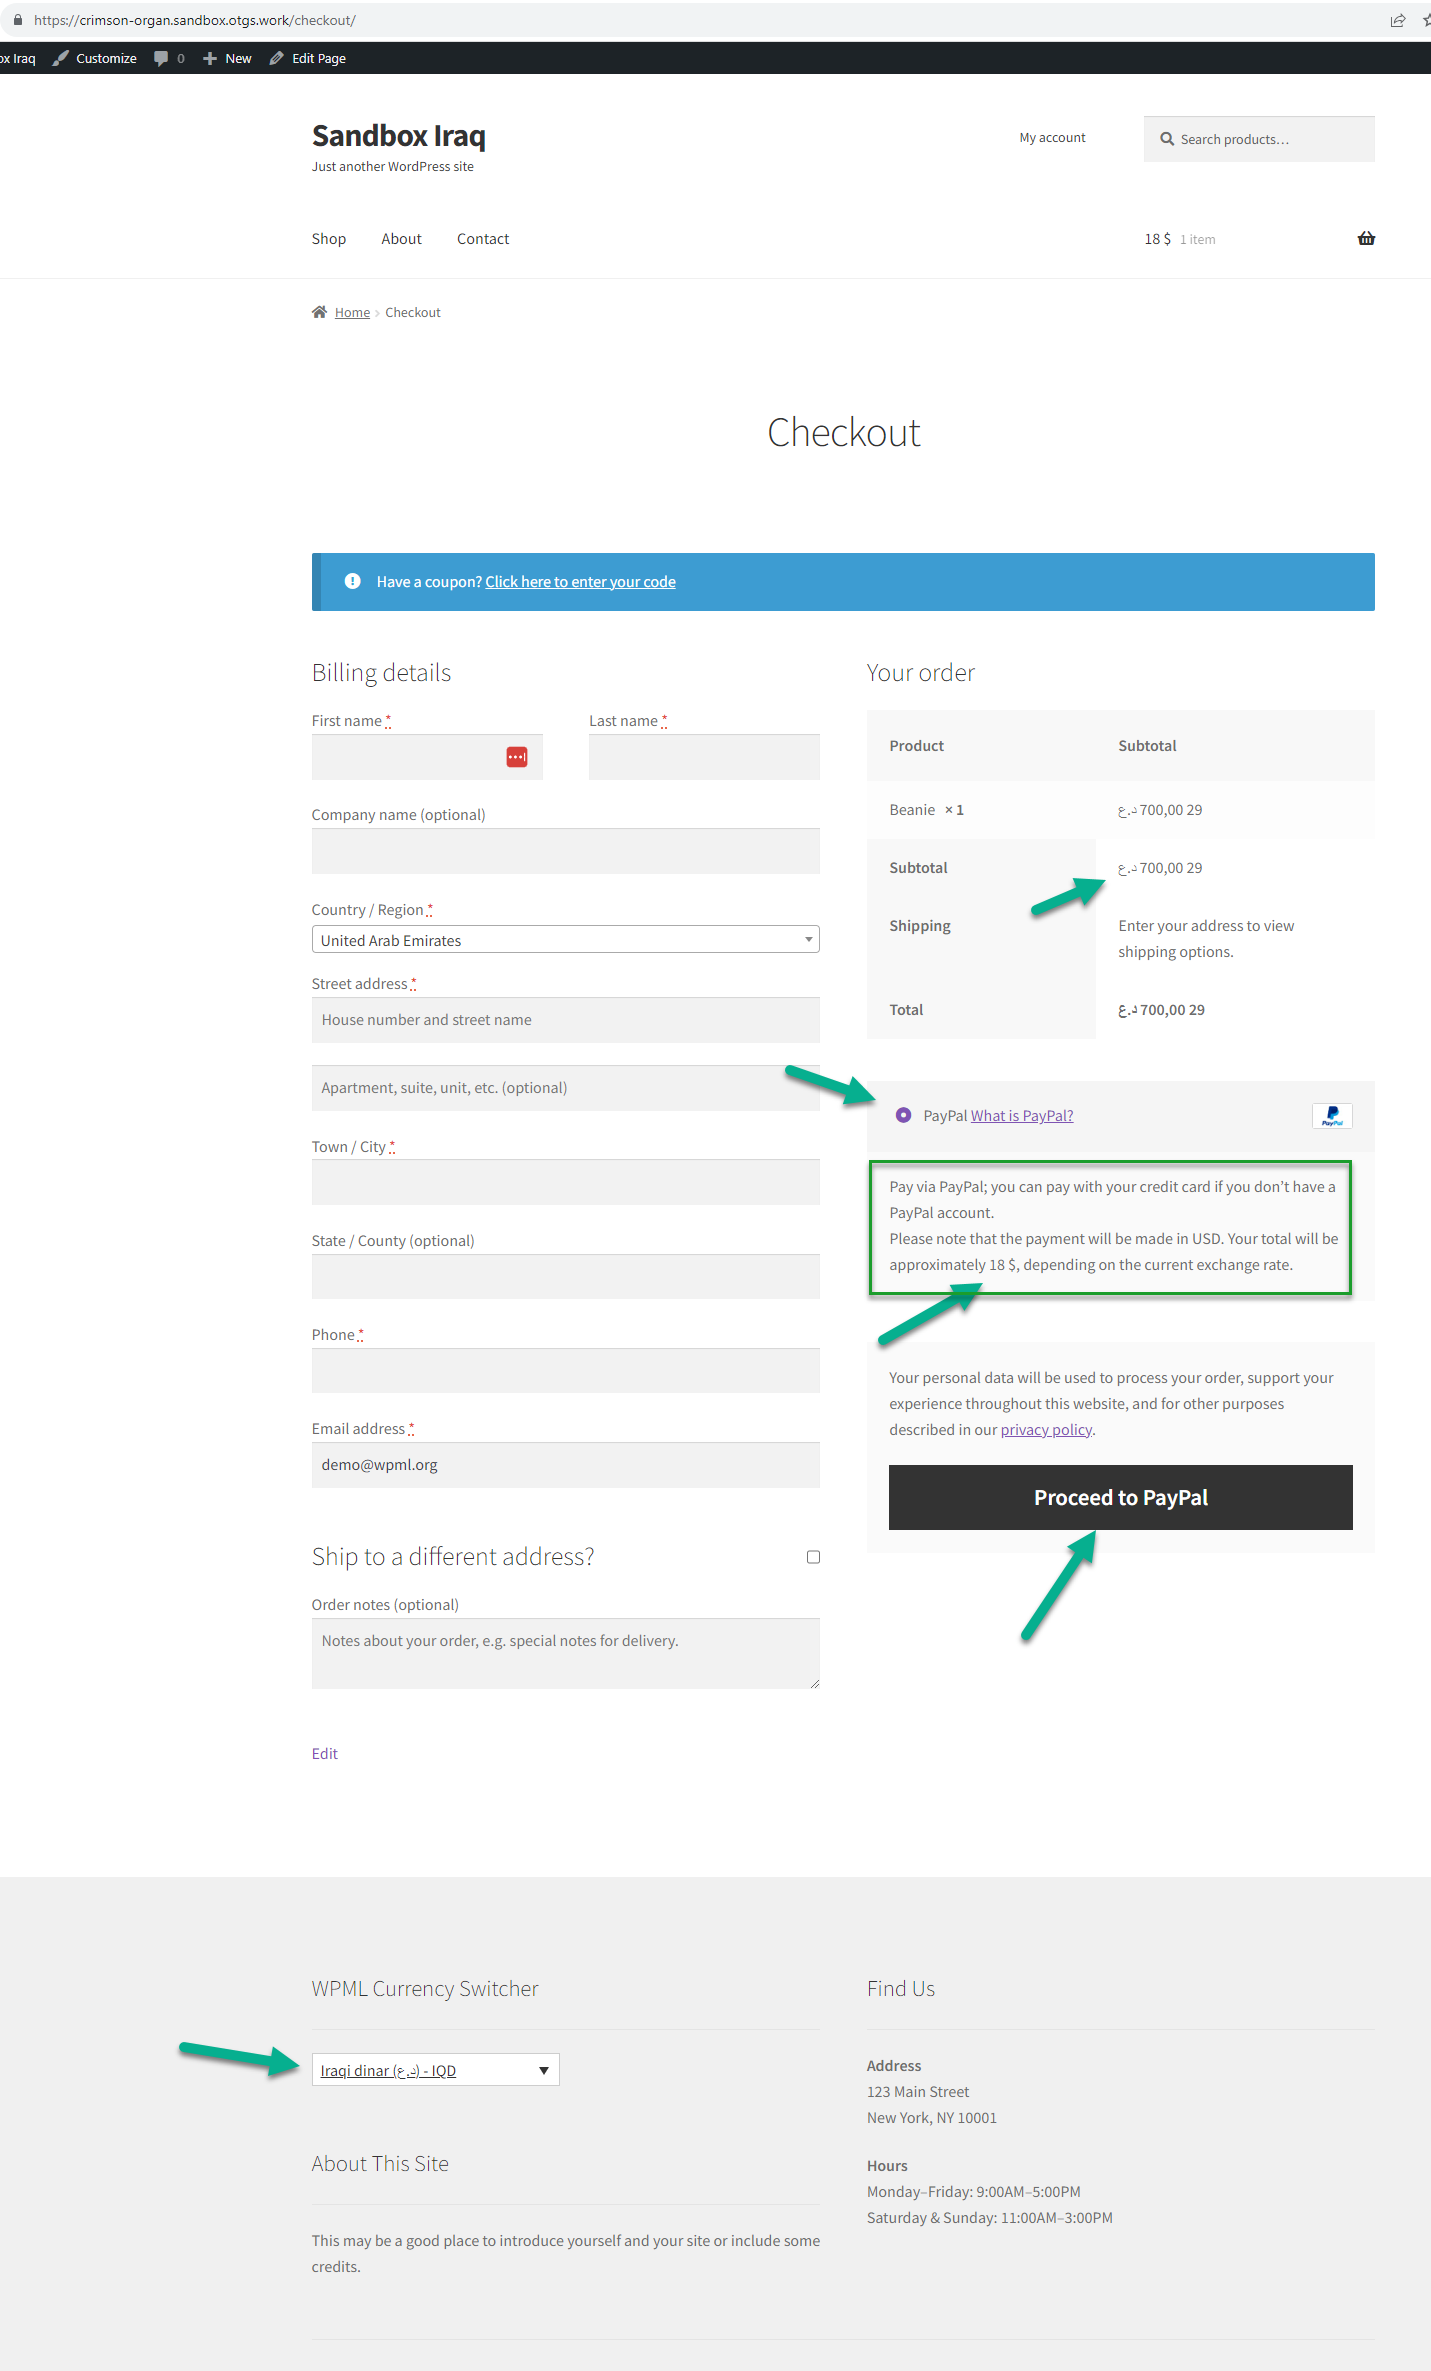Focus the Town / City input field
Viewport: 1431px width, 2371px height.
point(566,1182)
